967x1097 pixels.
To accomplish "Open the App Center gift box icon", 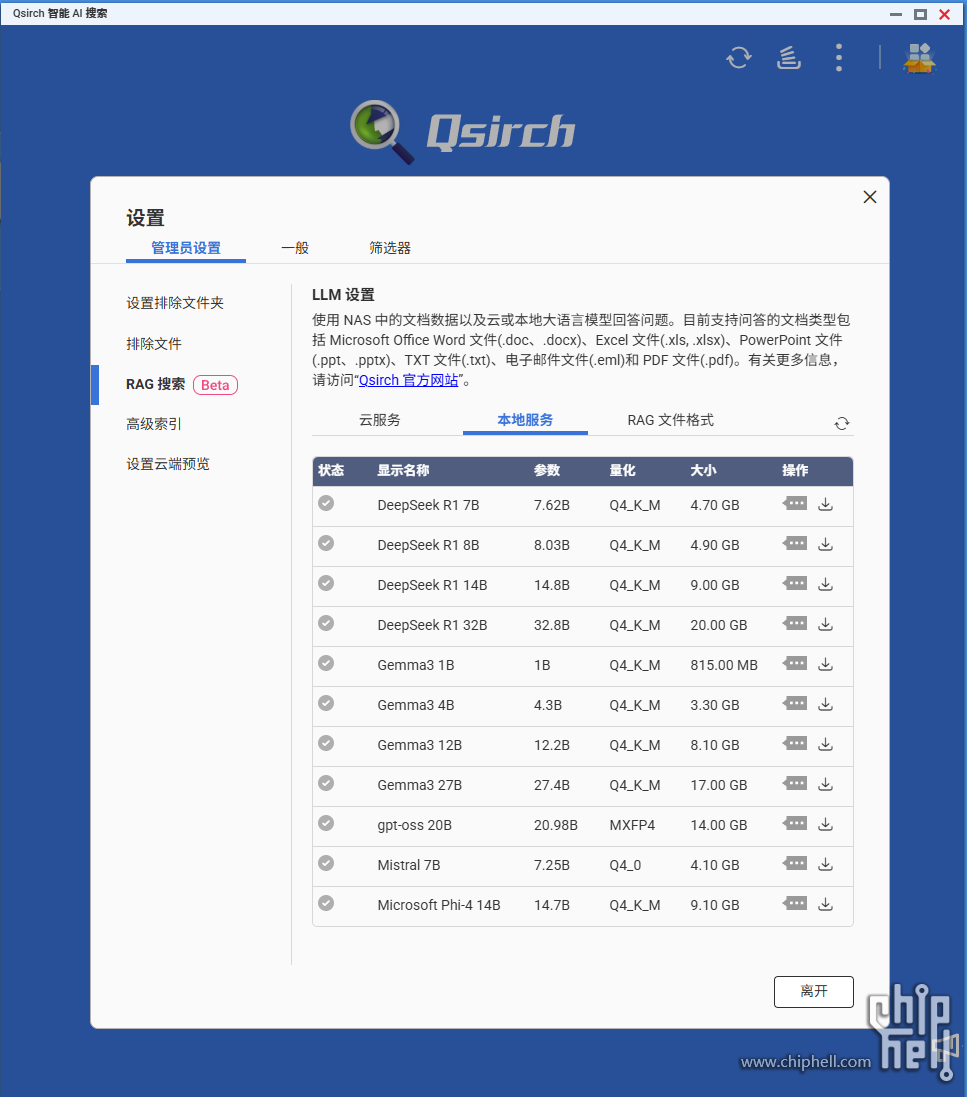I will (918, 58).
